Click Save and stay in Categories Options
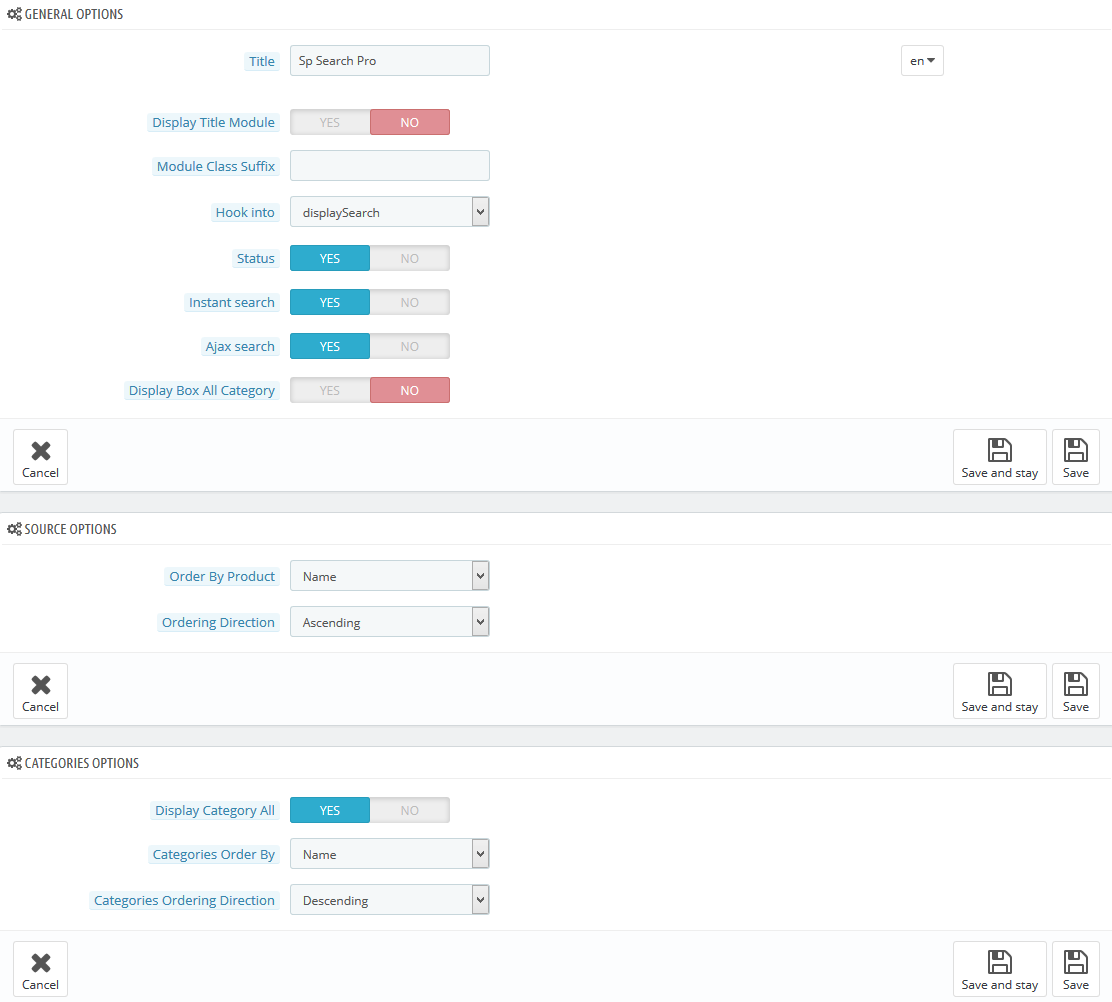 999,969
